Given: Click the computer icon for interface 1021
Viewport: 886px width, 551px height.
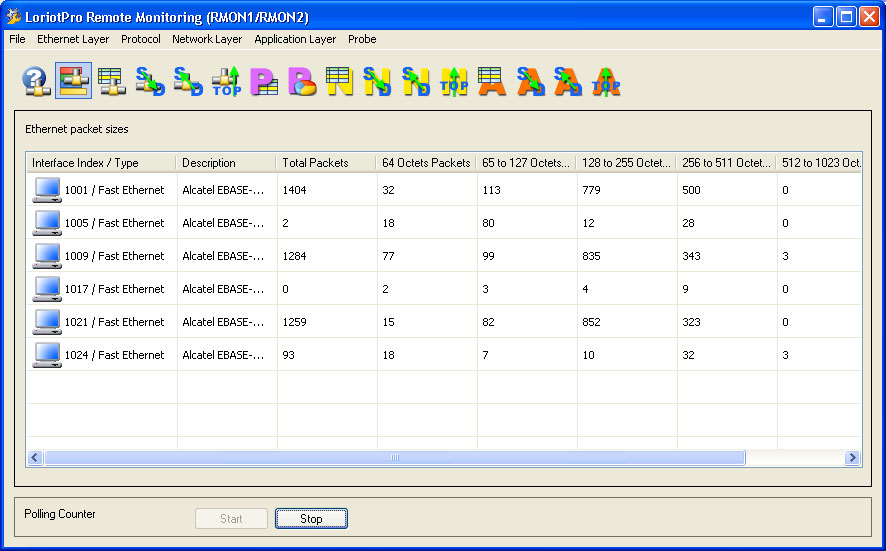Looking at the screenshot, I should pyautogui.click(x=47, y=322).
